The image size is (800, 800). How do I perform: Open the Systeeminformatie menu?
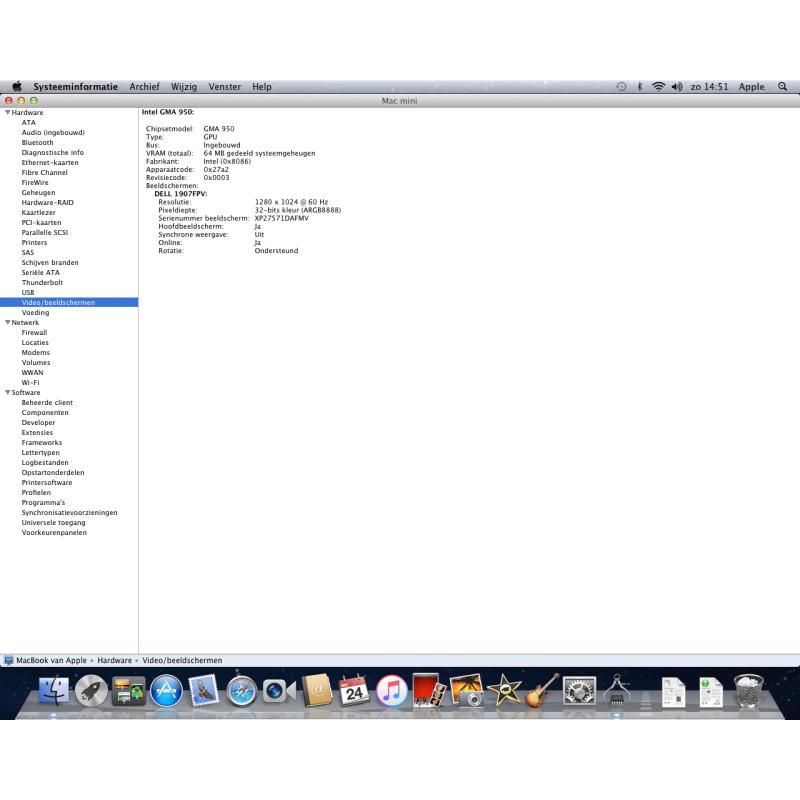pyautogui.click(x=76, y=87)
